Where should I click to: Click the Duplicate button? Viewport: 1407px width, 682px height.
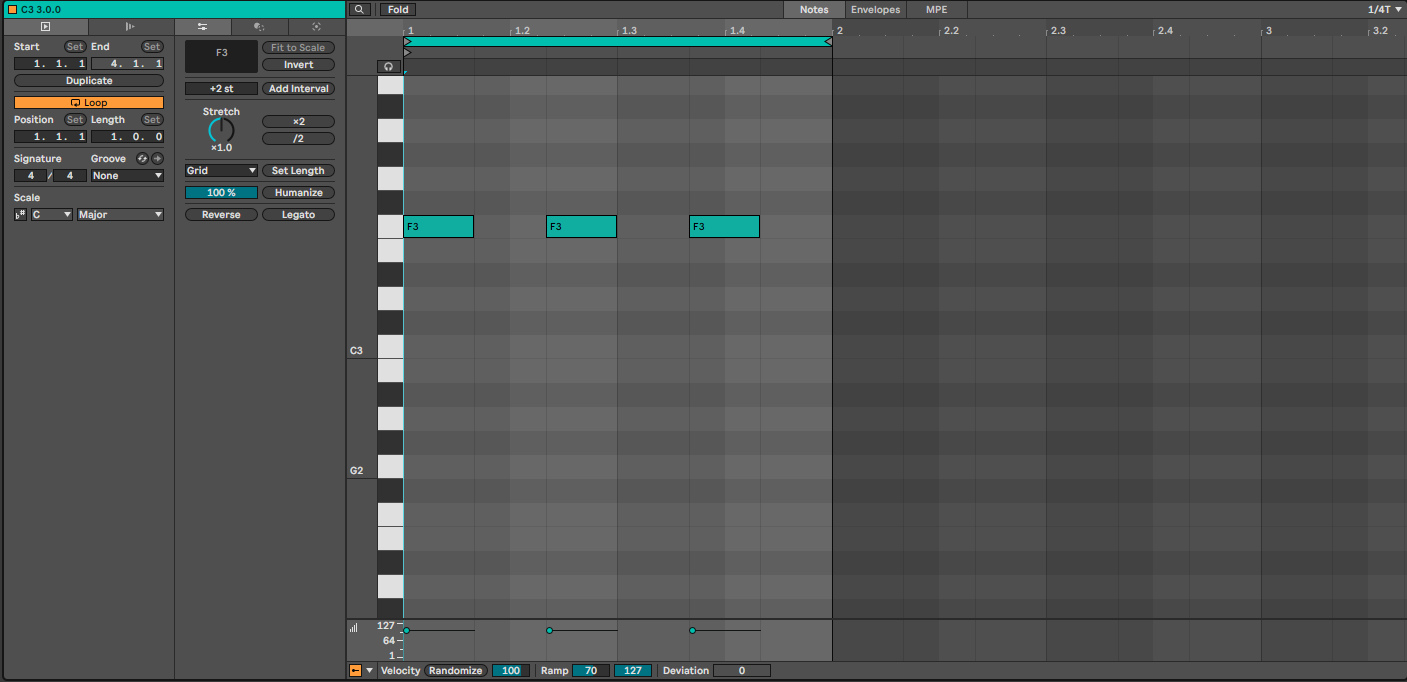(89, 81)
